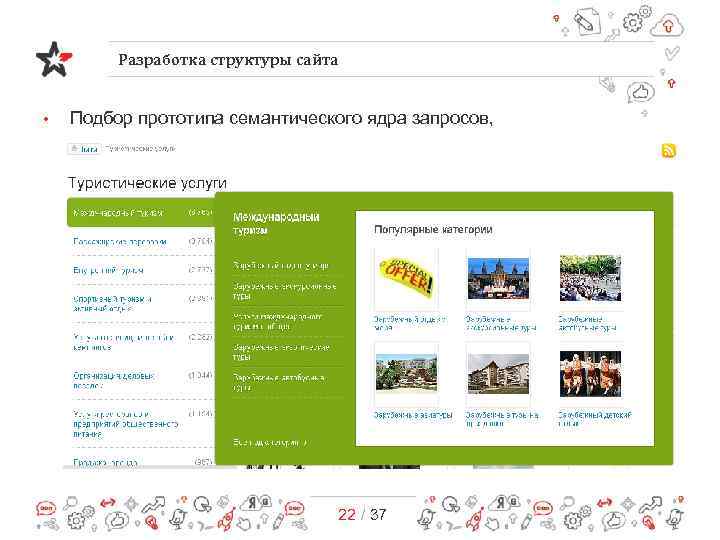Viewport: 720px width, 540px height.
Task: Click the Международный туризм heading in the green panel
Action: point(276,223)
